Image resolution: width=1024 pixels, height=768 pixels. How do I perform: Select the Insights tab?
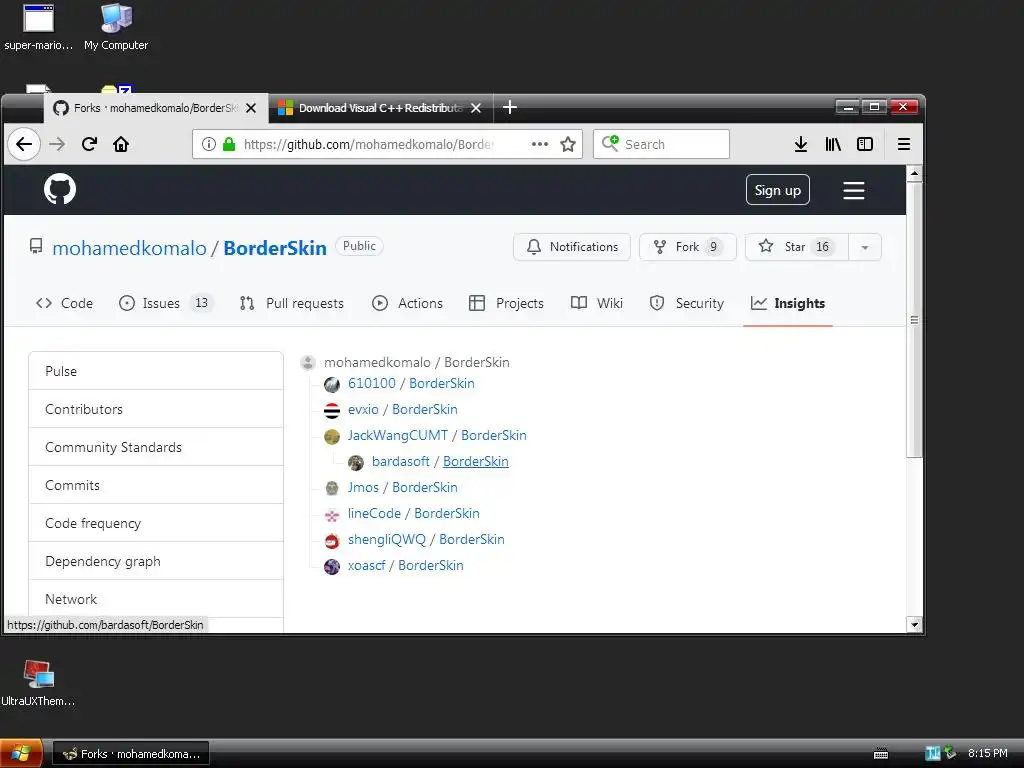coord(788,303)
